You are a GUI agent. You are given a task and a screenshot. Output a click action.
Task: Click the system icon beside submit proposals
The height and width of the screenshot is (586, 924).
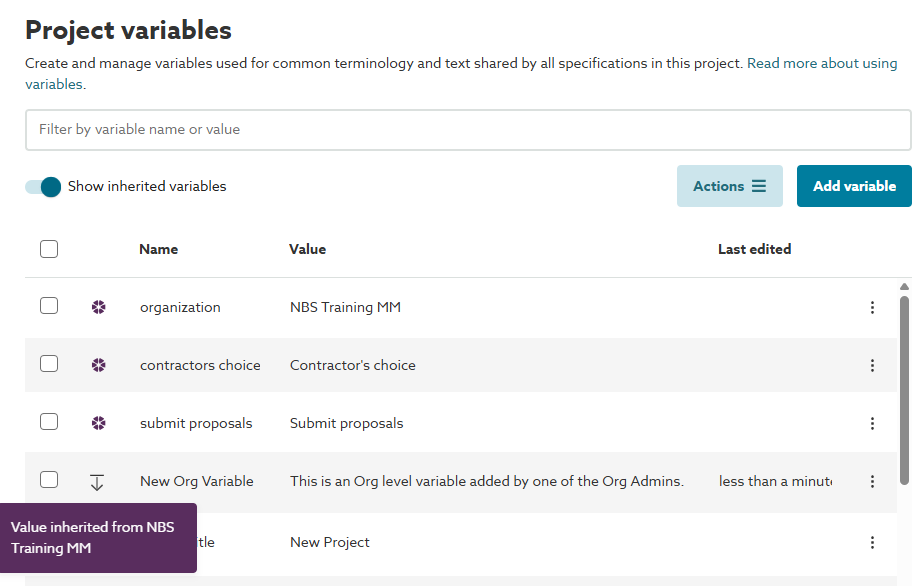pyautogui.click(x=98, y=423)
